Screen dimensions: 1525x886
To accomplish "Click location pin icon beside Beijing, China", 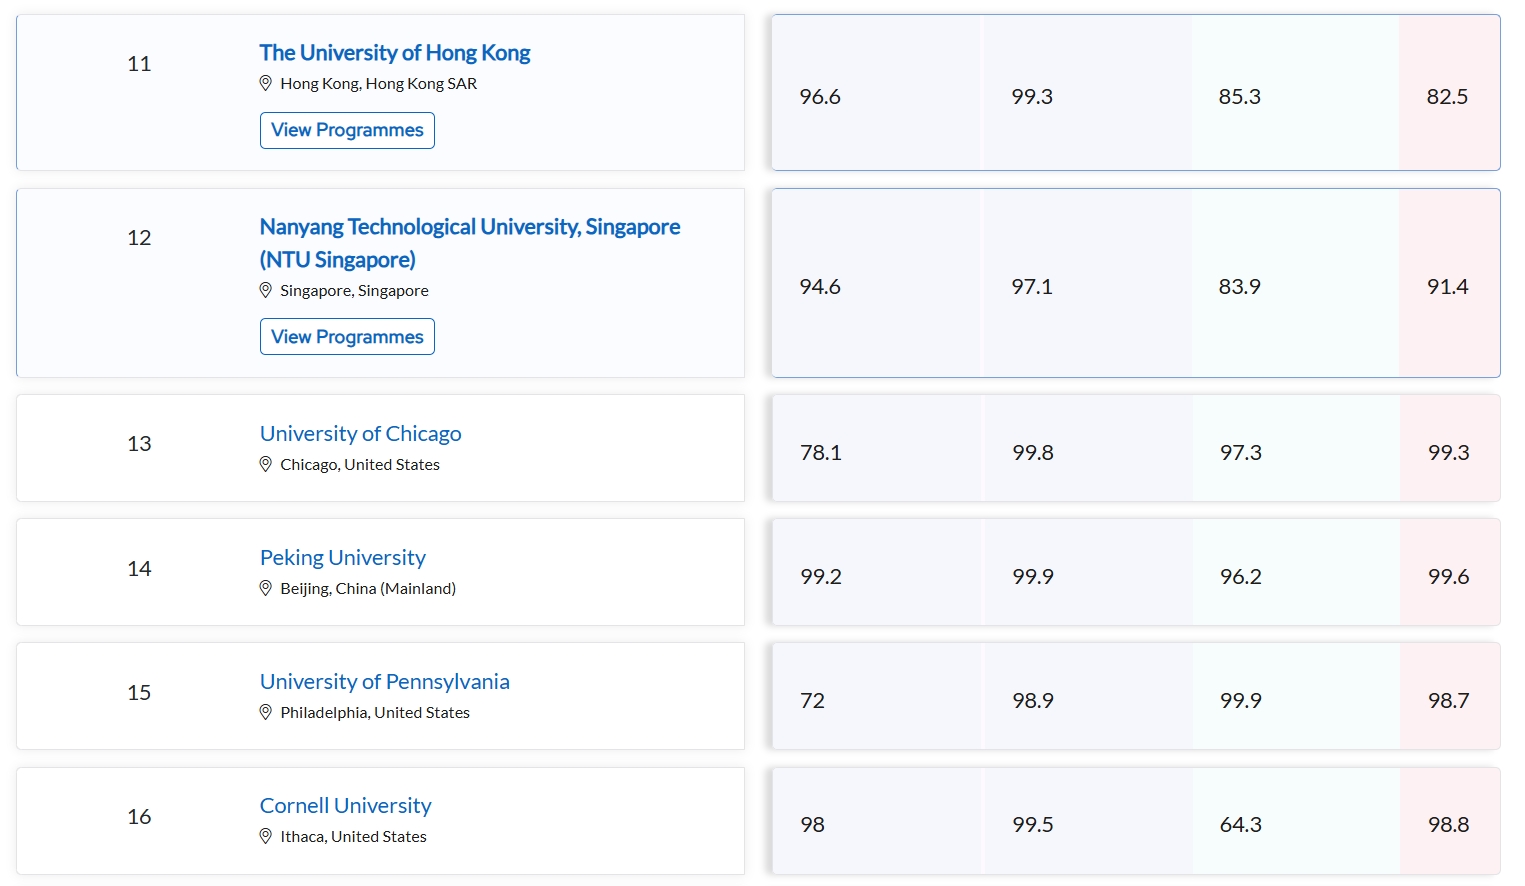I will click(x=266, y=588).
